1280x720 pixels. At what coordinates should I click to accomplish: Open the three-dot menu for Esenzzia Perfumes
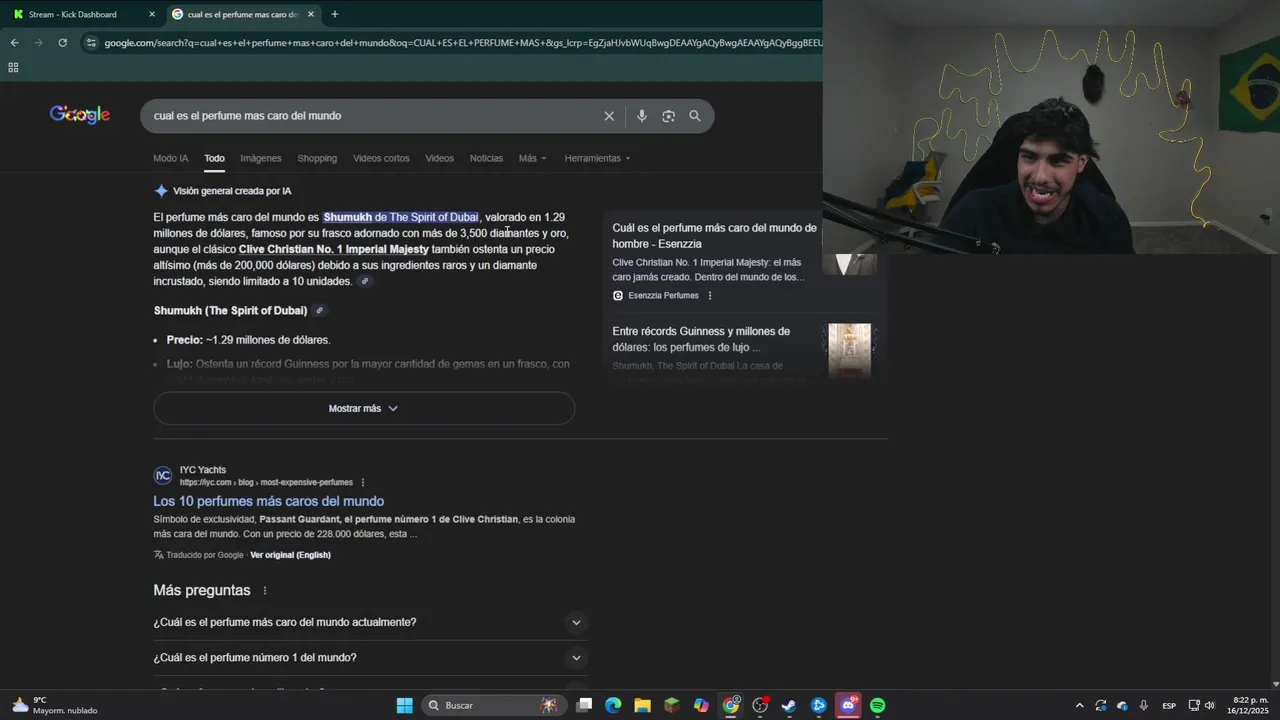pos(710,296)
